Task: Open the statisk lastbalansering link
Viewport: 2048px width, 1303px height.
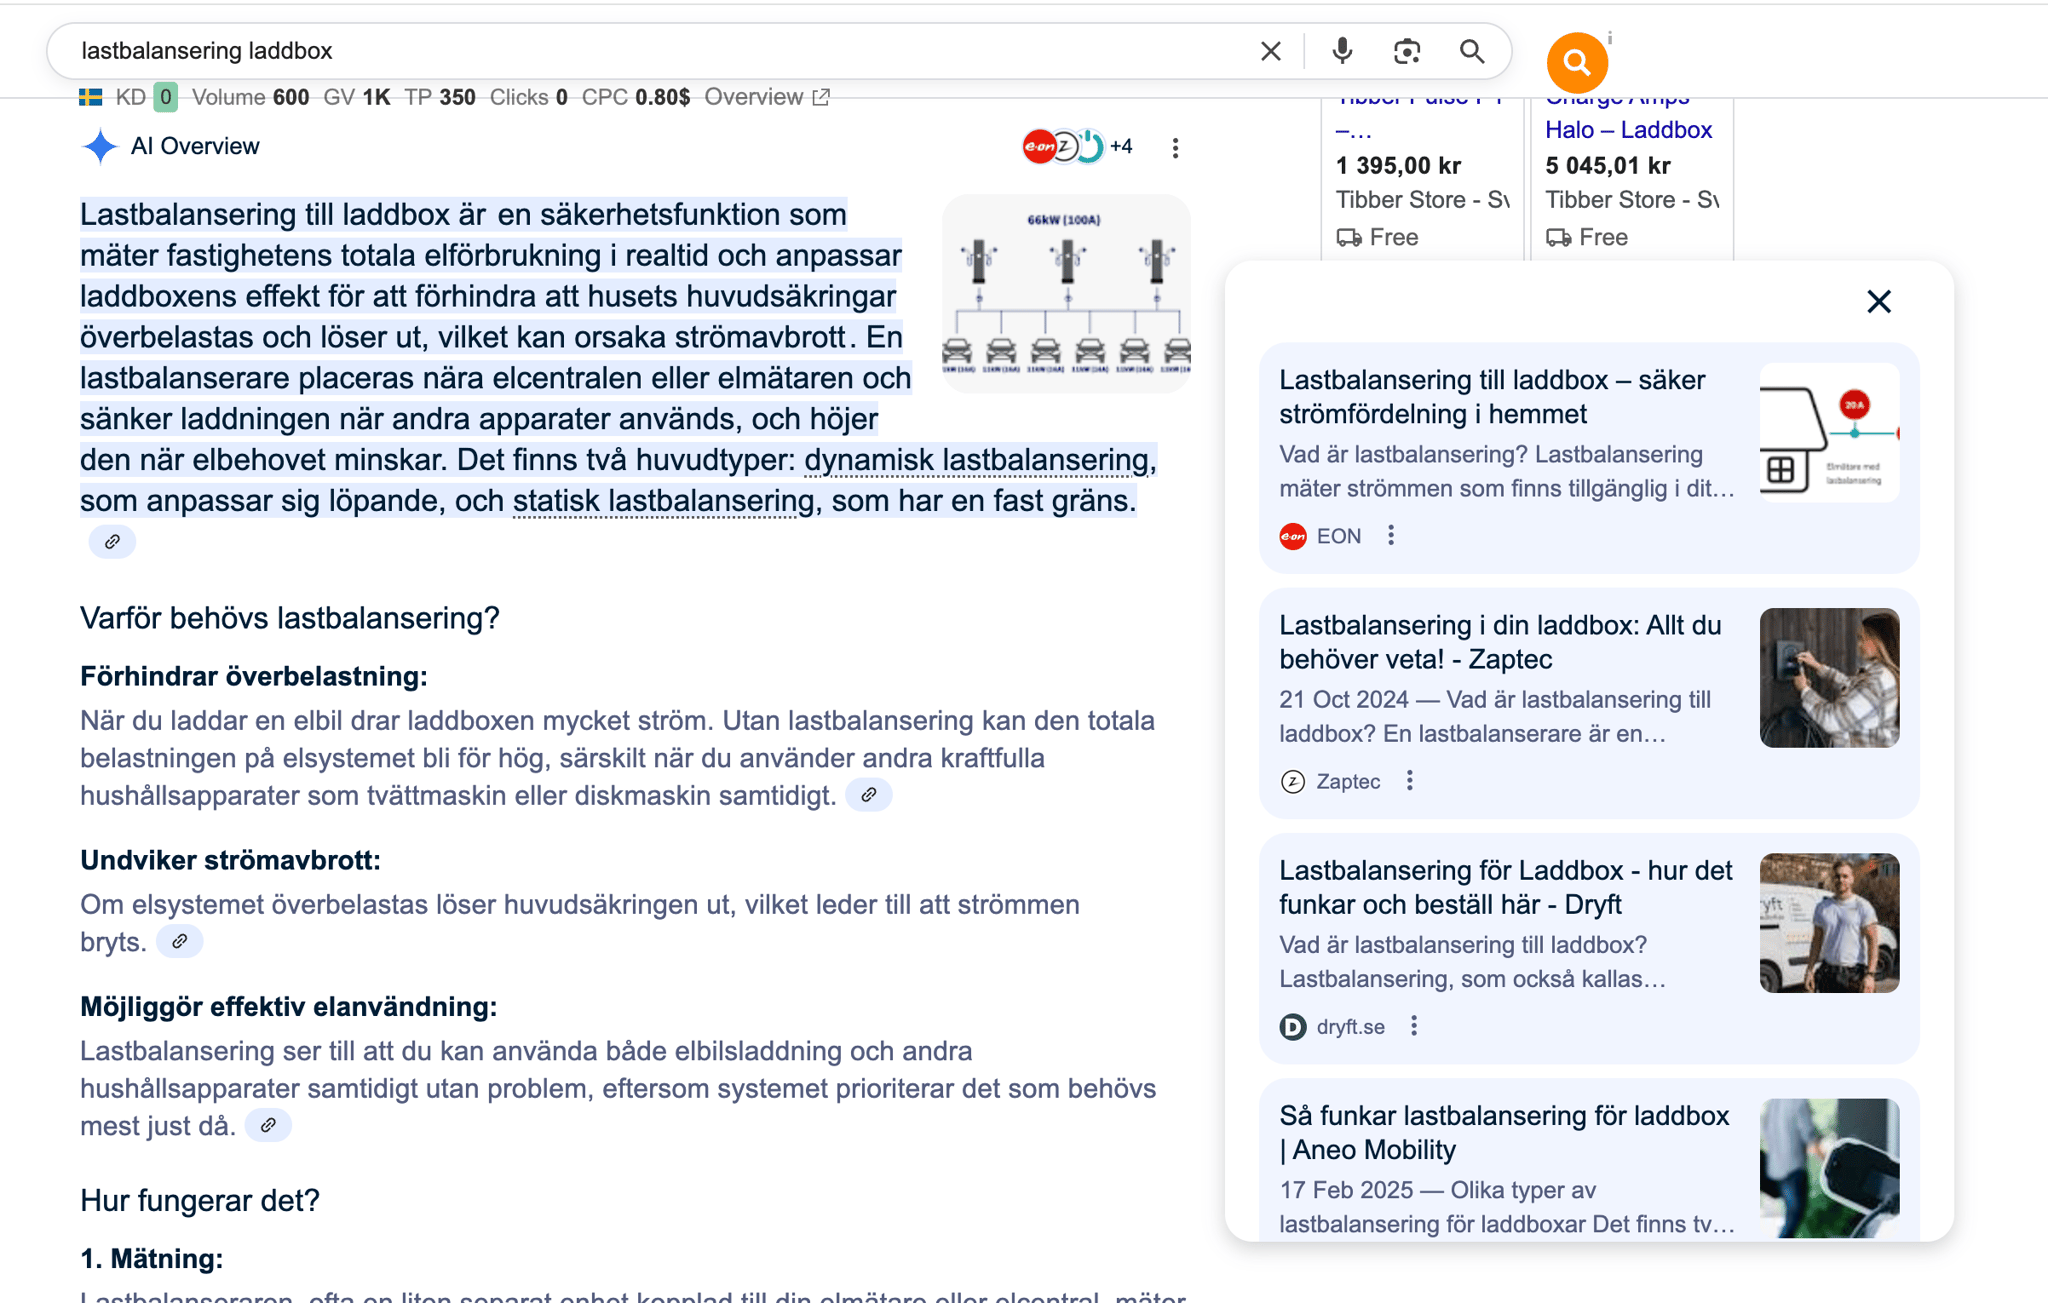Action: [x=663, y=501]
